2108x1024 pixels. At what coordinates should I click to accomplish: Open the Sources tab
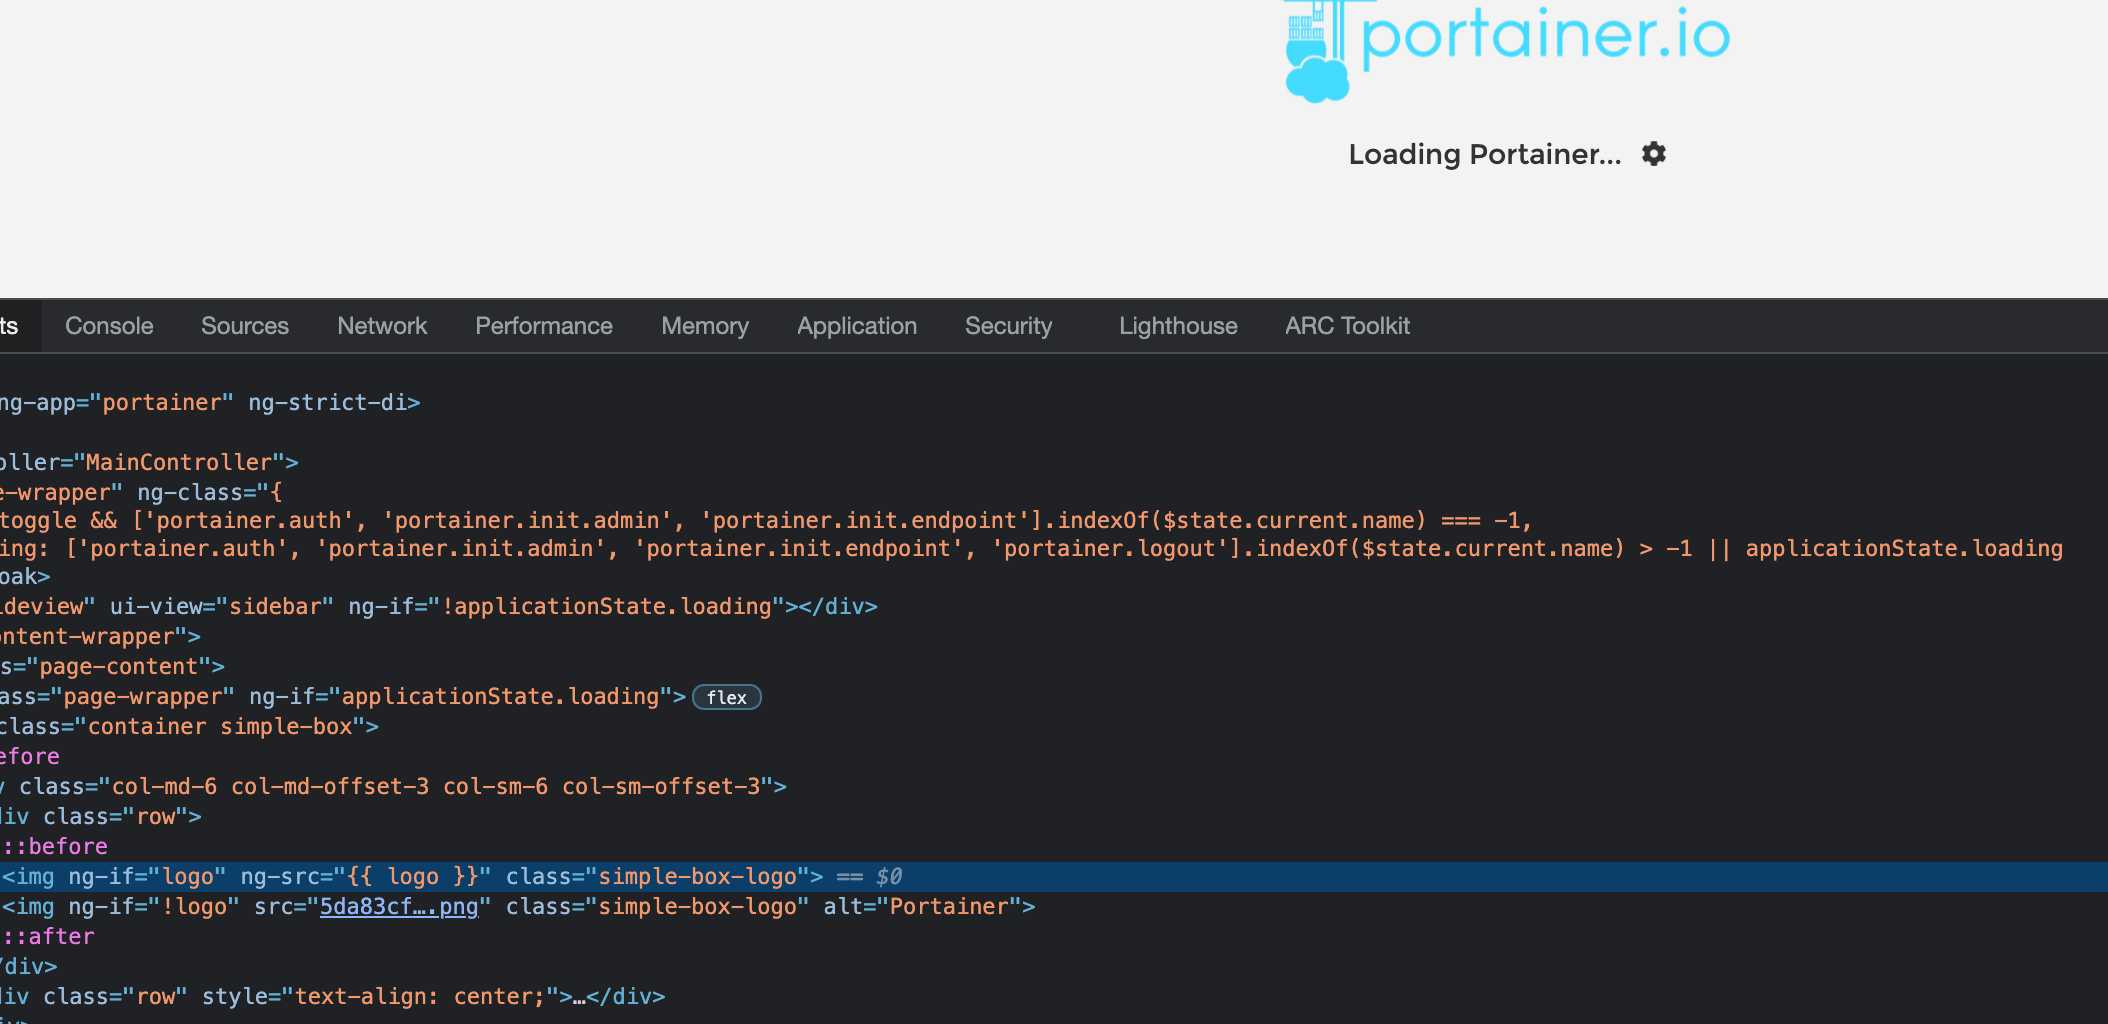coord(244,325)
